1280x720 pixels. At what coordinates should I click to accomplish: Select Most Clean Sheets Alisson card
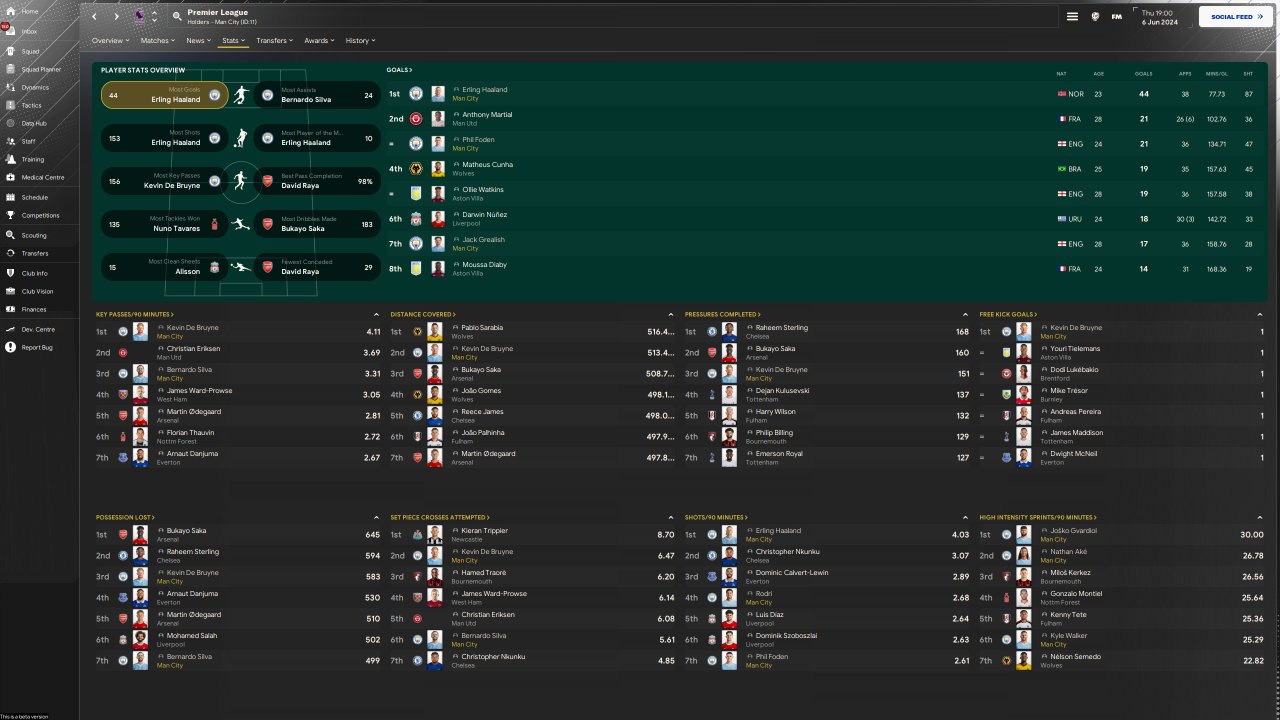coord(164,268)
